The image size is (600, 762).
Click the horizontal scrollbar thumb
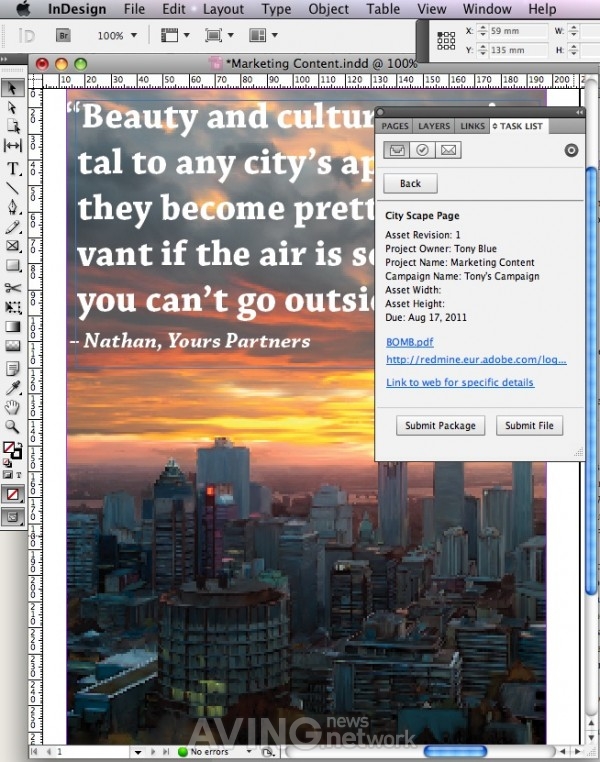(x=455, y=752)
